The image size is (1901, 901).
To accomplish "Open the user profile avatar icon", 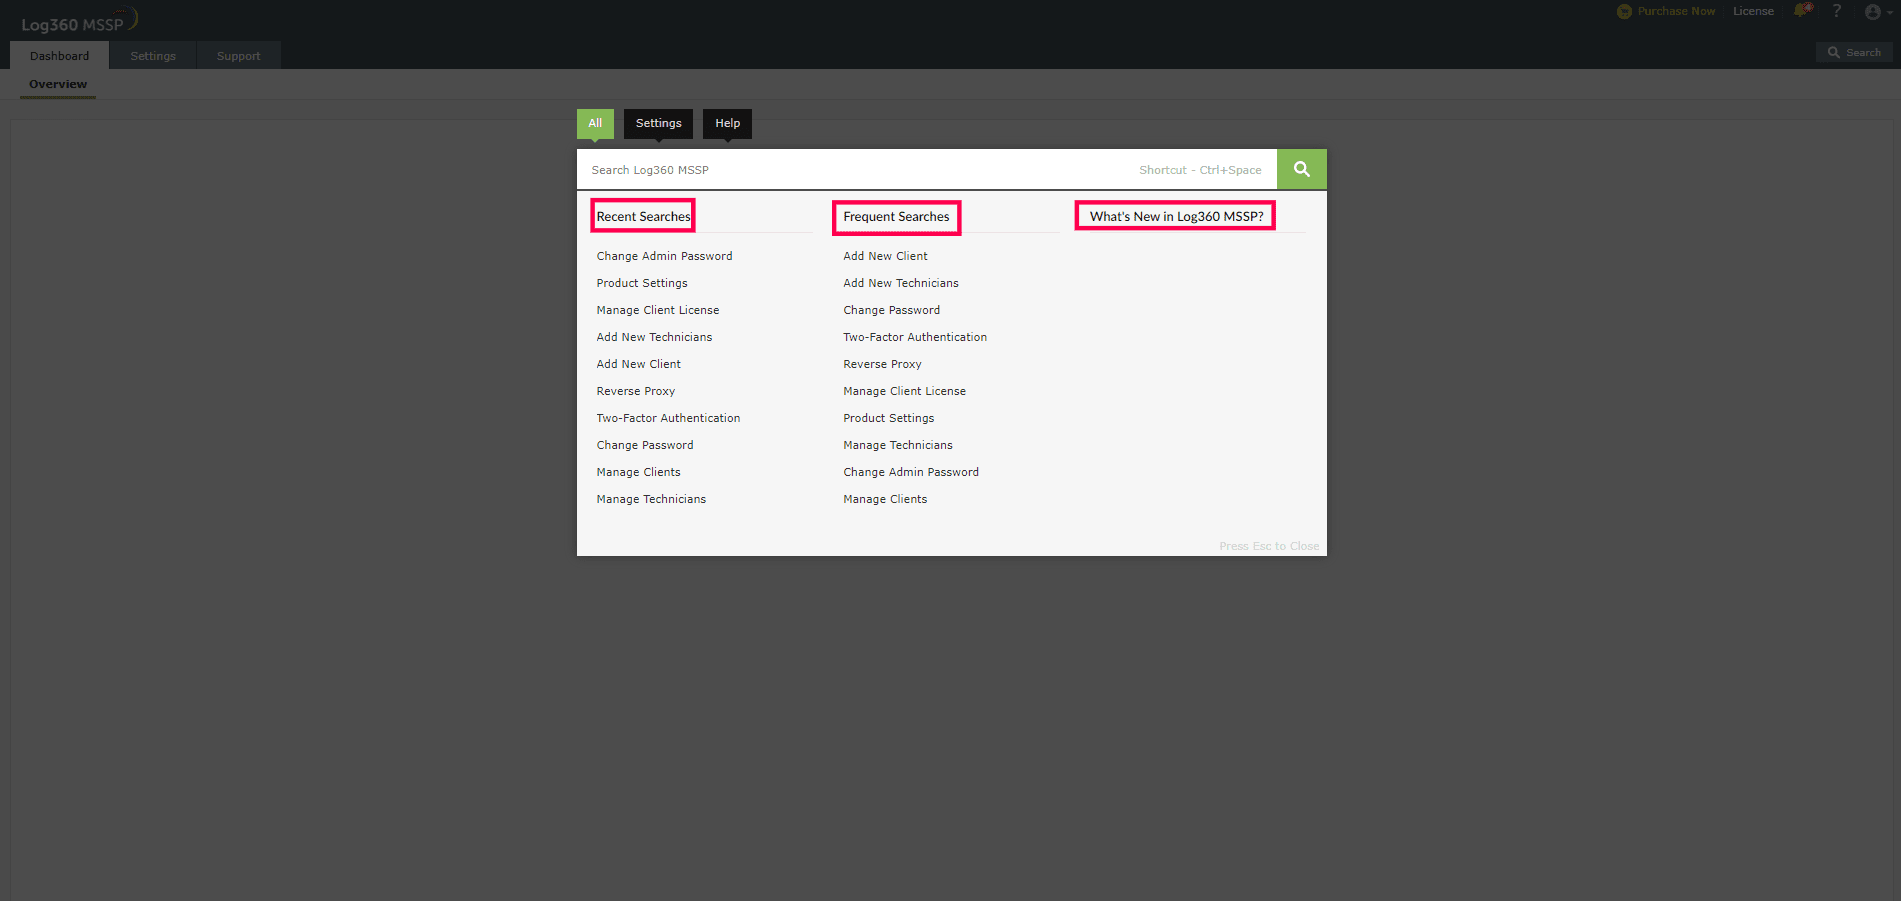I will (x=1872, y=11).
